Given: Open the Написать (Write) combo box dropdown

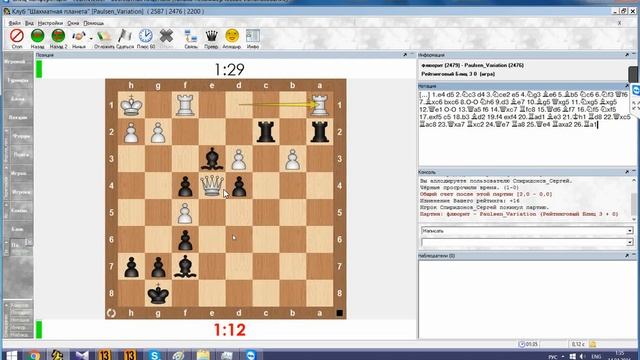Looking at the screenshot, I should coord(630,231).
